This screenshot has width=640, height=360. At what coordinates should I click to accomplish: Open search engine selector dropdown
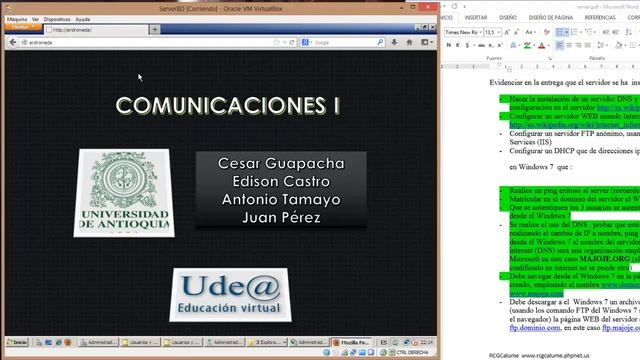[307, 42]
